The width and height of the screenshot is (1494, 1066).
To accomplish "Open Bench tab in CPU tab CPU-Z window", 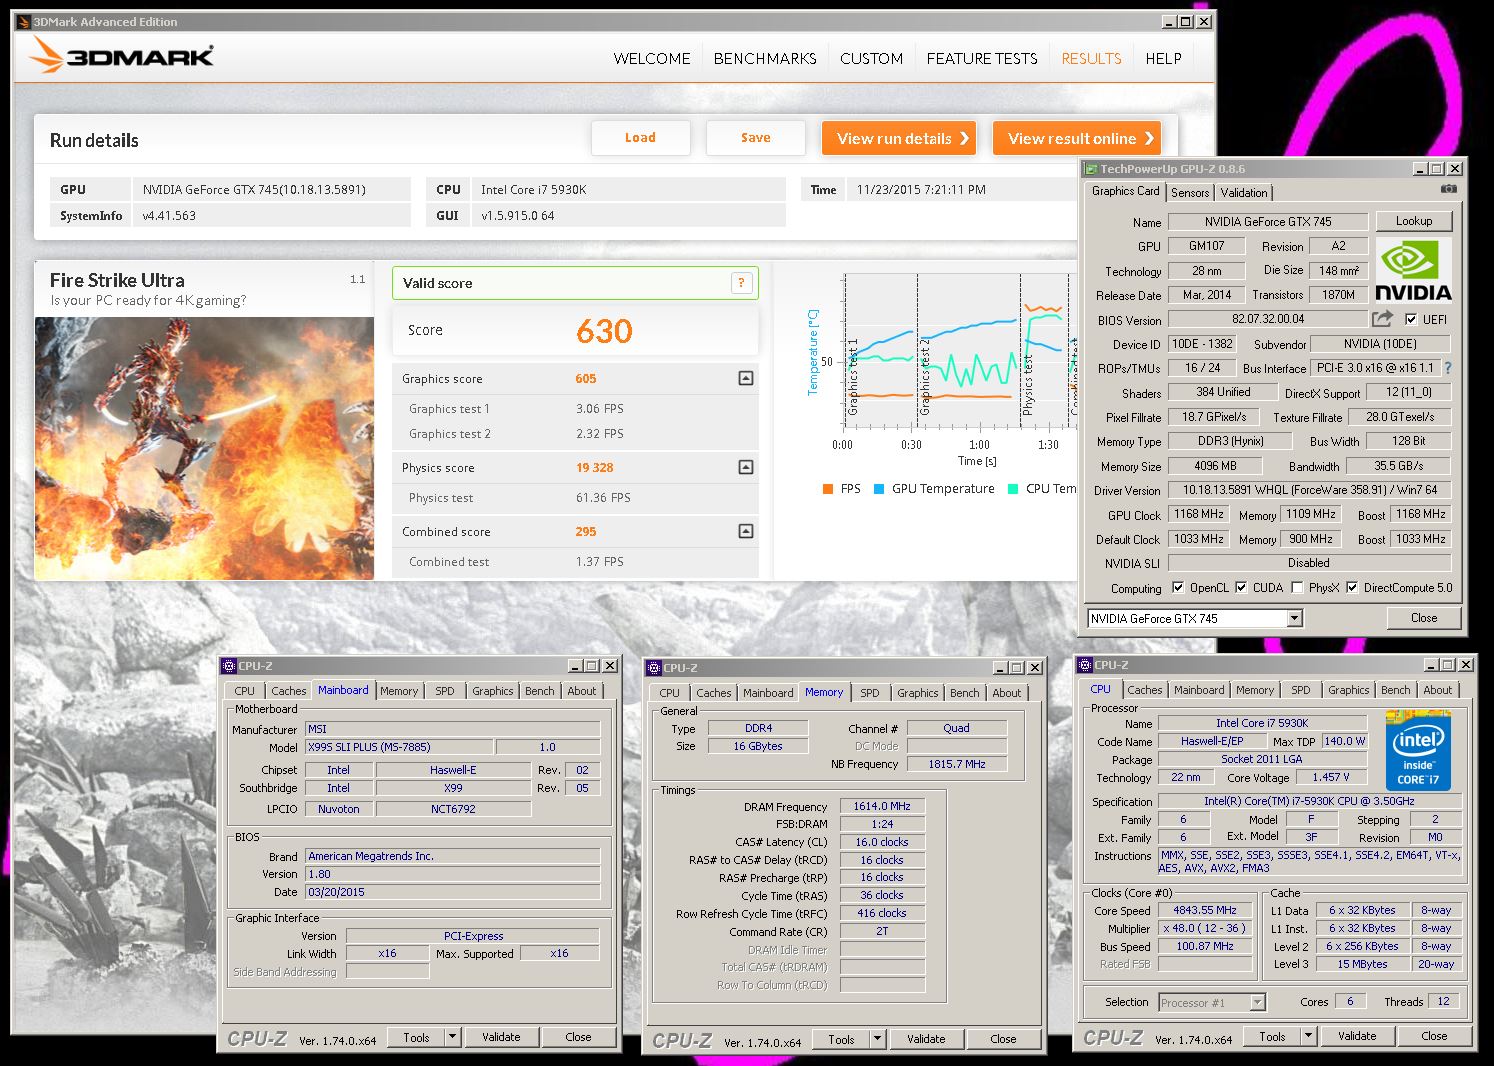I will pyautogui.click(x=1395, y=690).
